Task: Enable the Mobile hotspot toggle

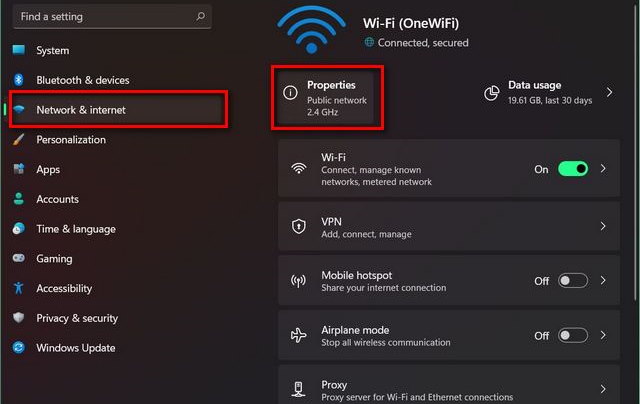Action: tap(573, 281)
